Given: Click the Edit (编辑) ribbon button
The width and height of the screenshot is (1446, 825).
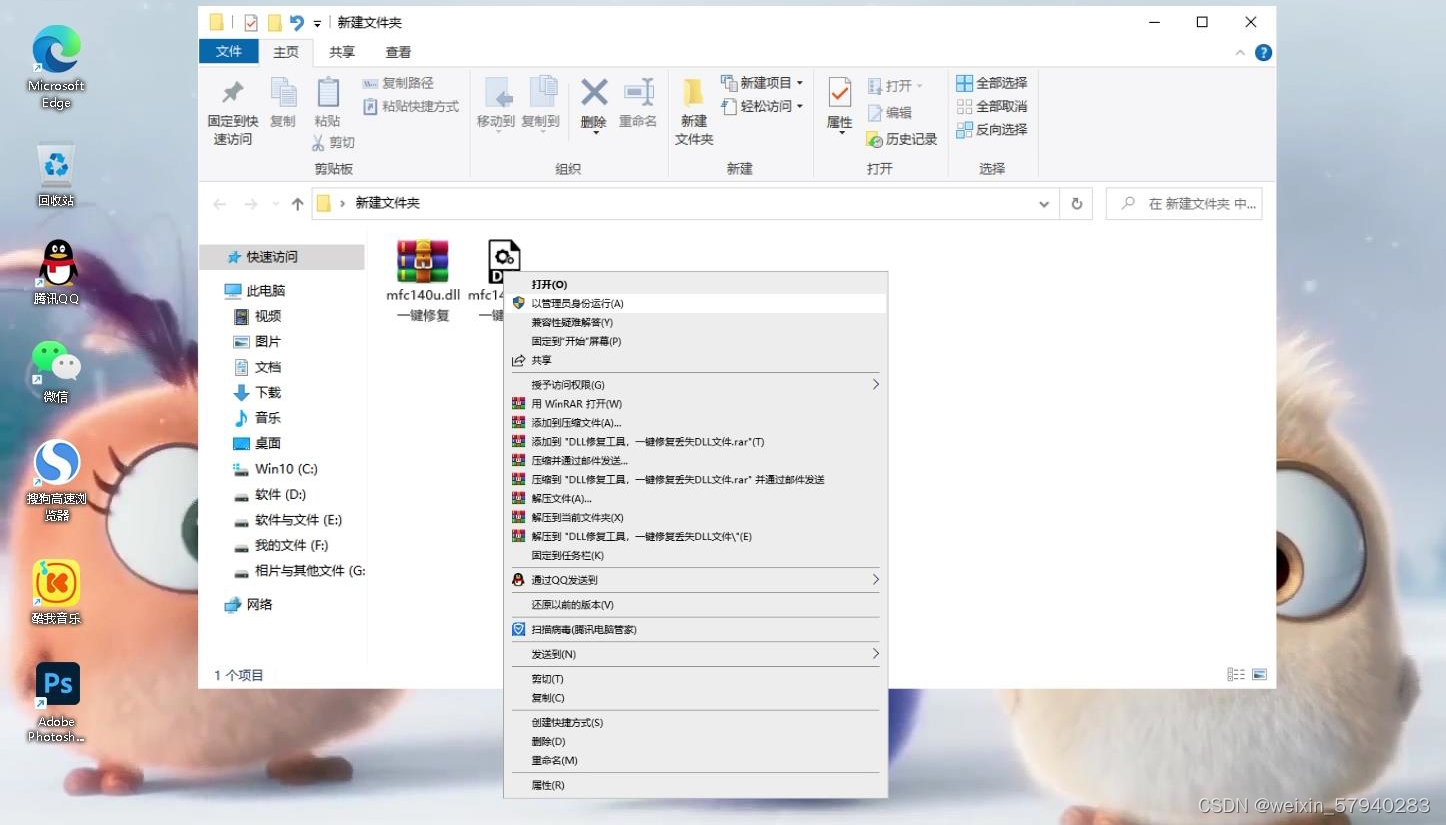Looking at the screenshot, I should (x=889, y=113).
